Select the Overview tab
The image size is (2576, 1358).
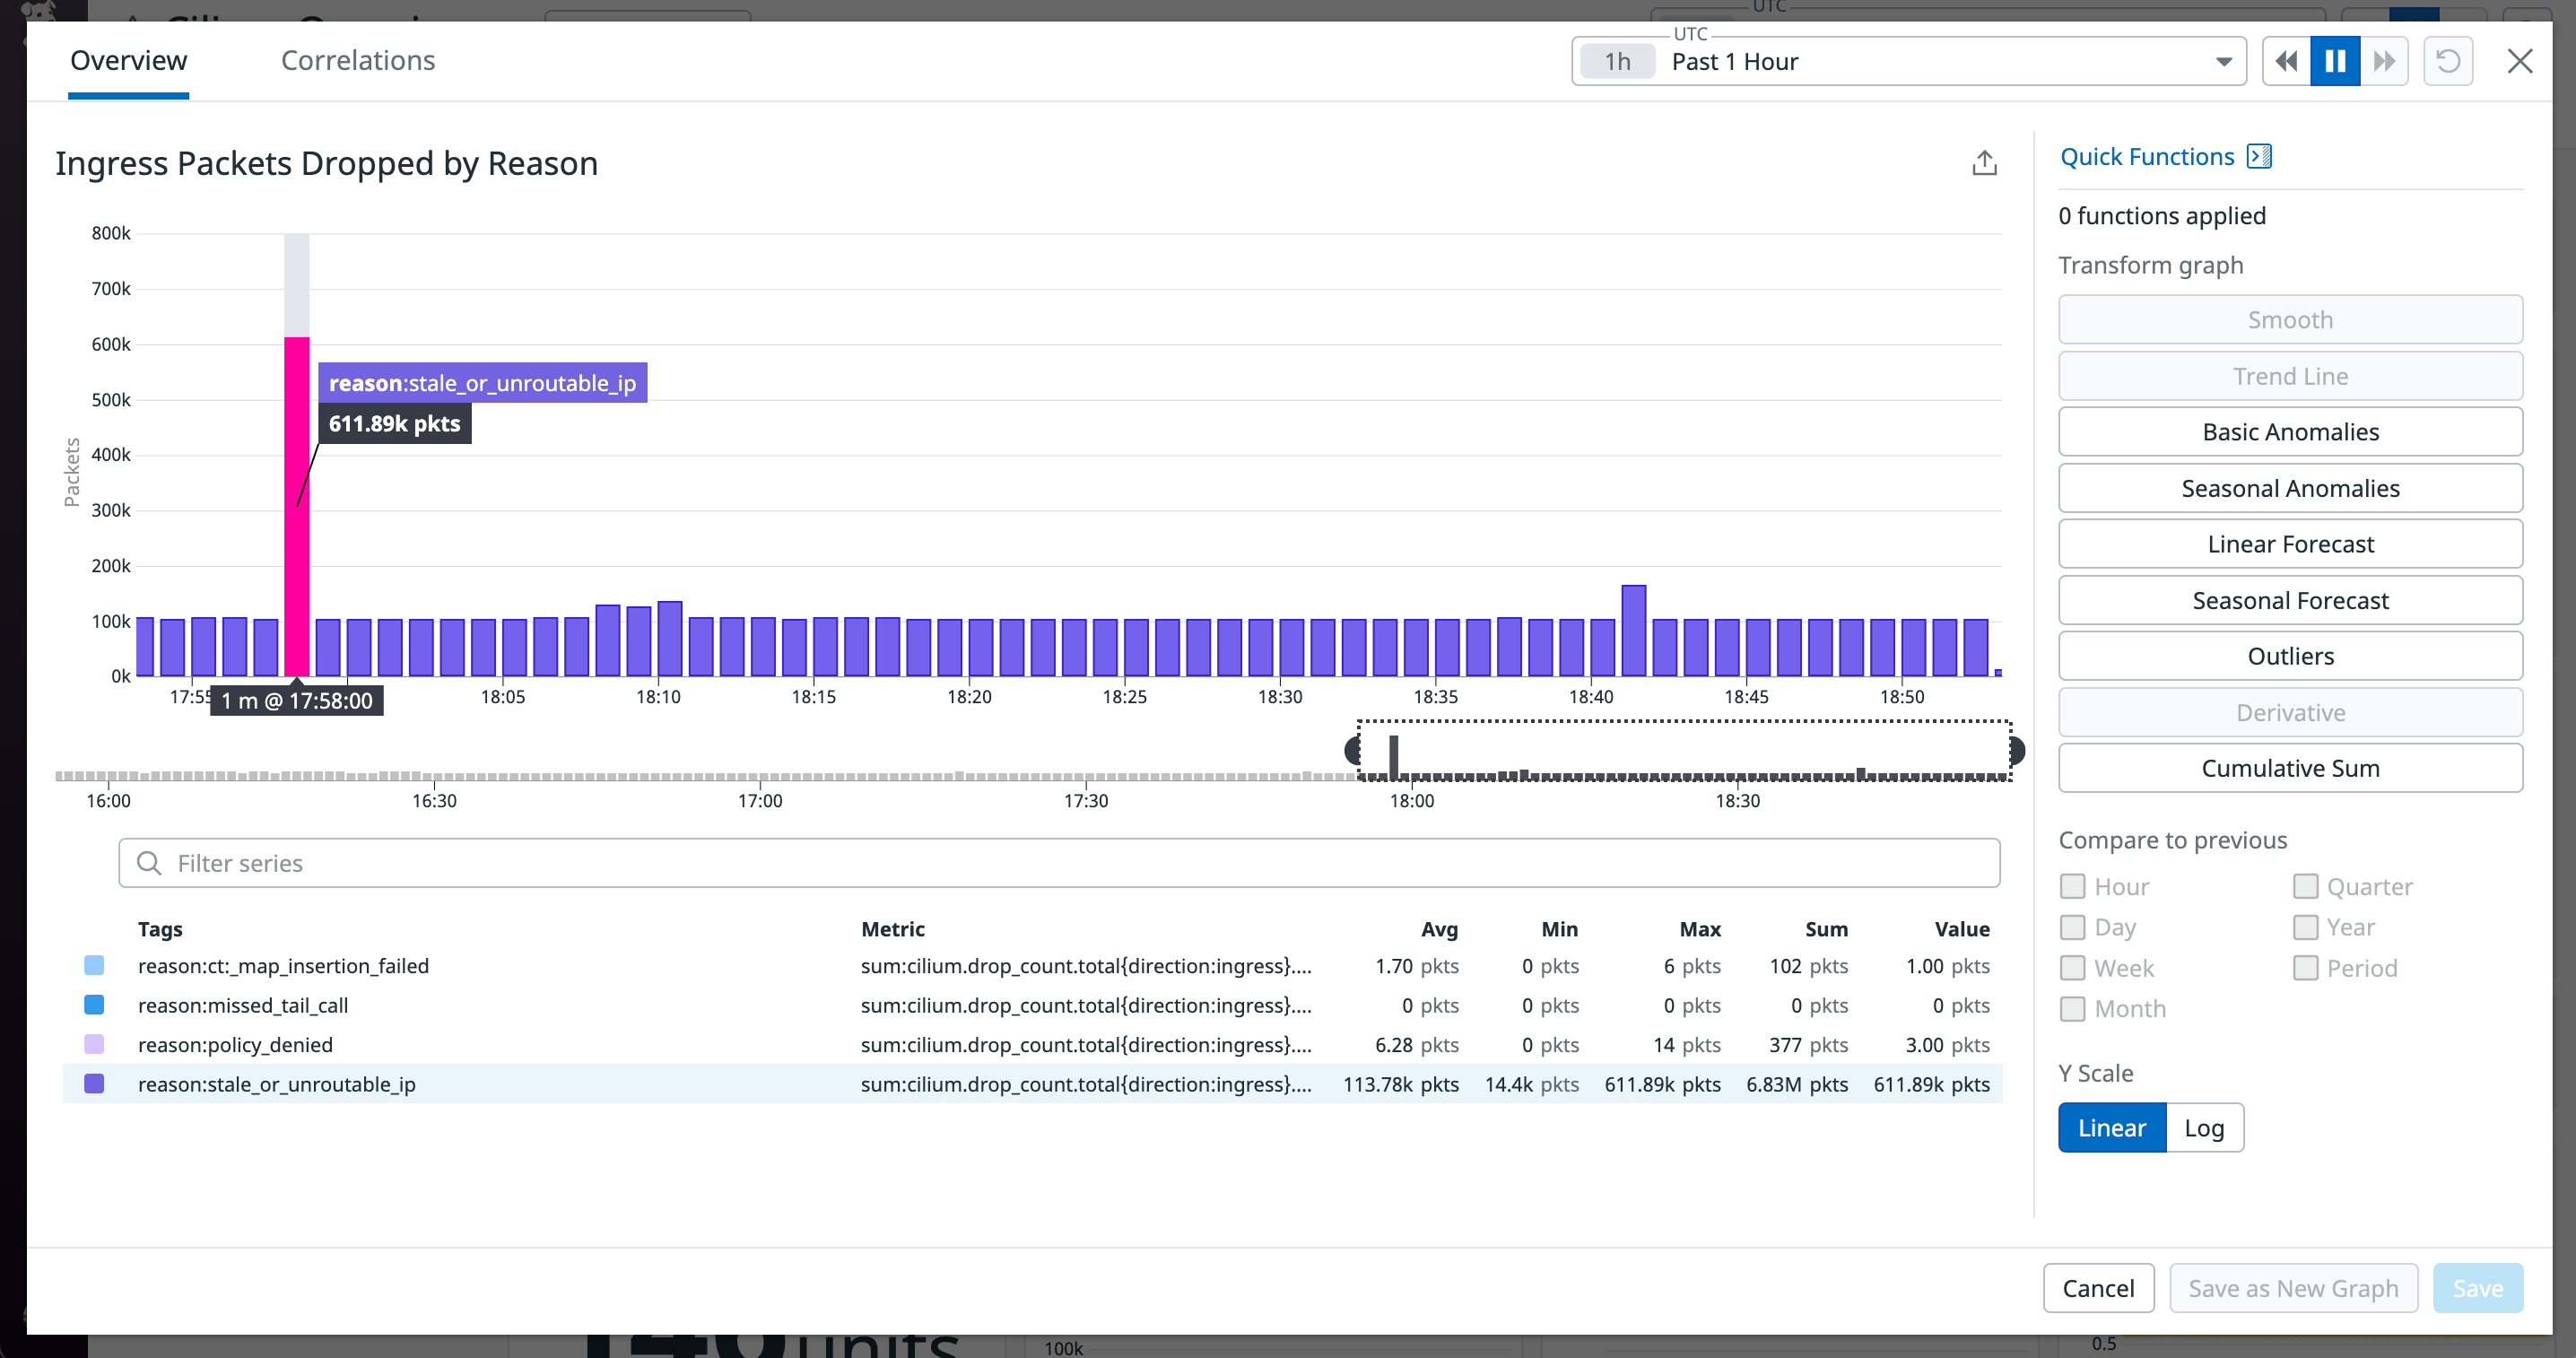128,60
